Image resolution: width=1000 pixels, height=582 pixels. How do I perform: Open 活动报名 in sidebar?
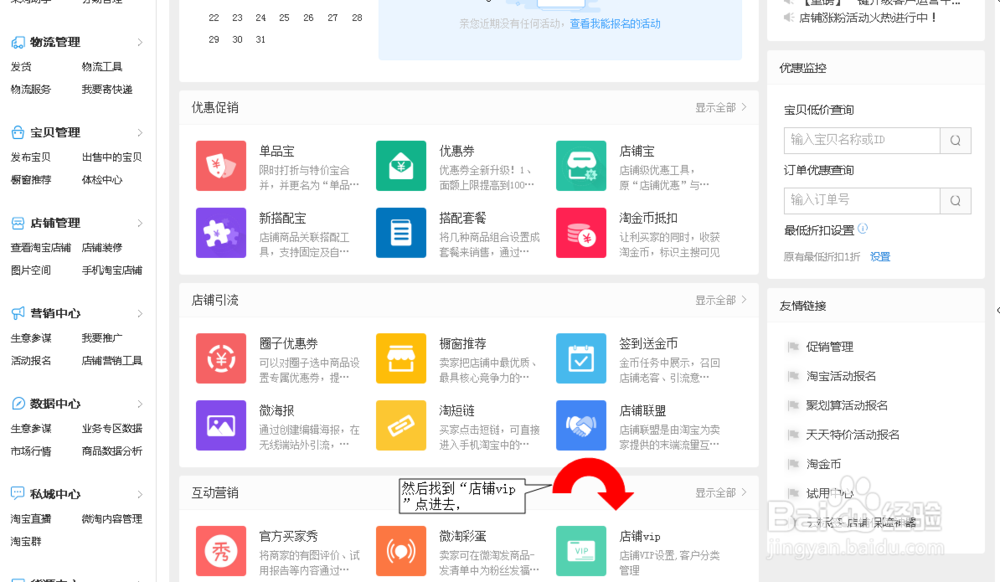click(31, 361)
